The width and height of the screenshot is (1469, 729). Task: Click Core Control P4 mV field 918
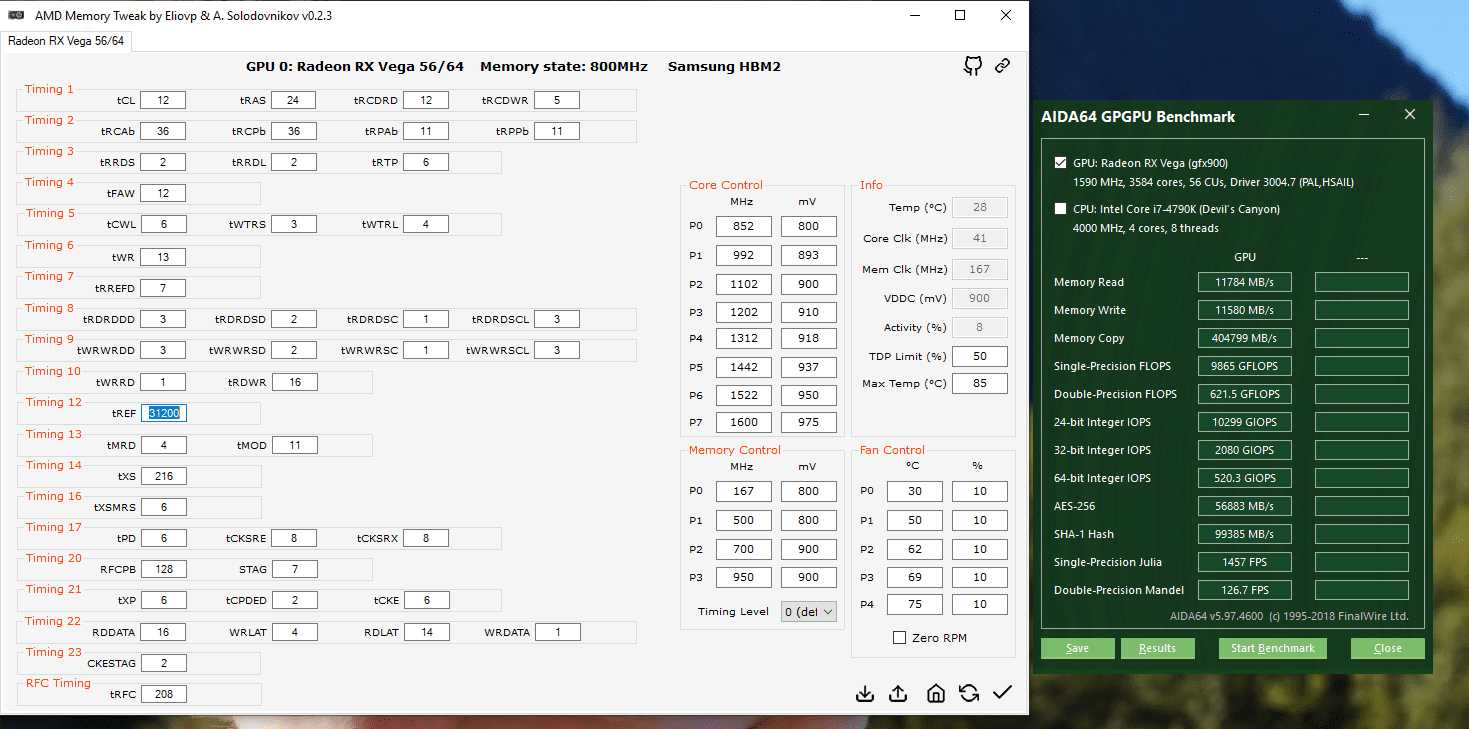pyautogui.click(x=808, y=339)
